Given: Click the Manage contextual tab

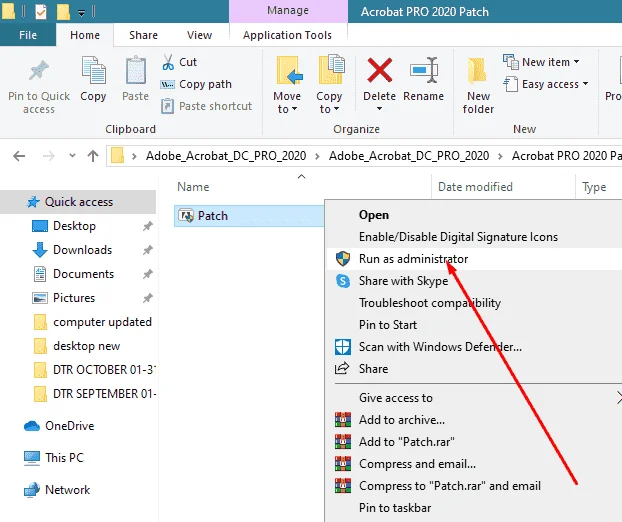Looking at the screenshot, I should 288,10.
